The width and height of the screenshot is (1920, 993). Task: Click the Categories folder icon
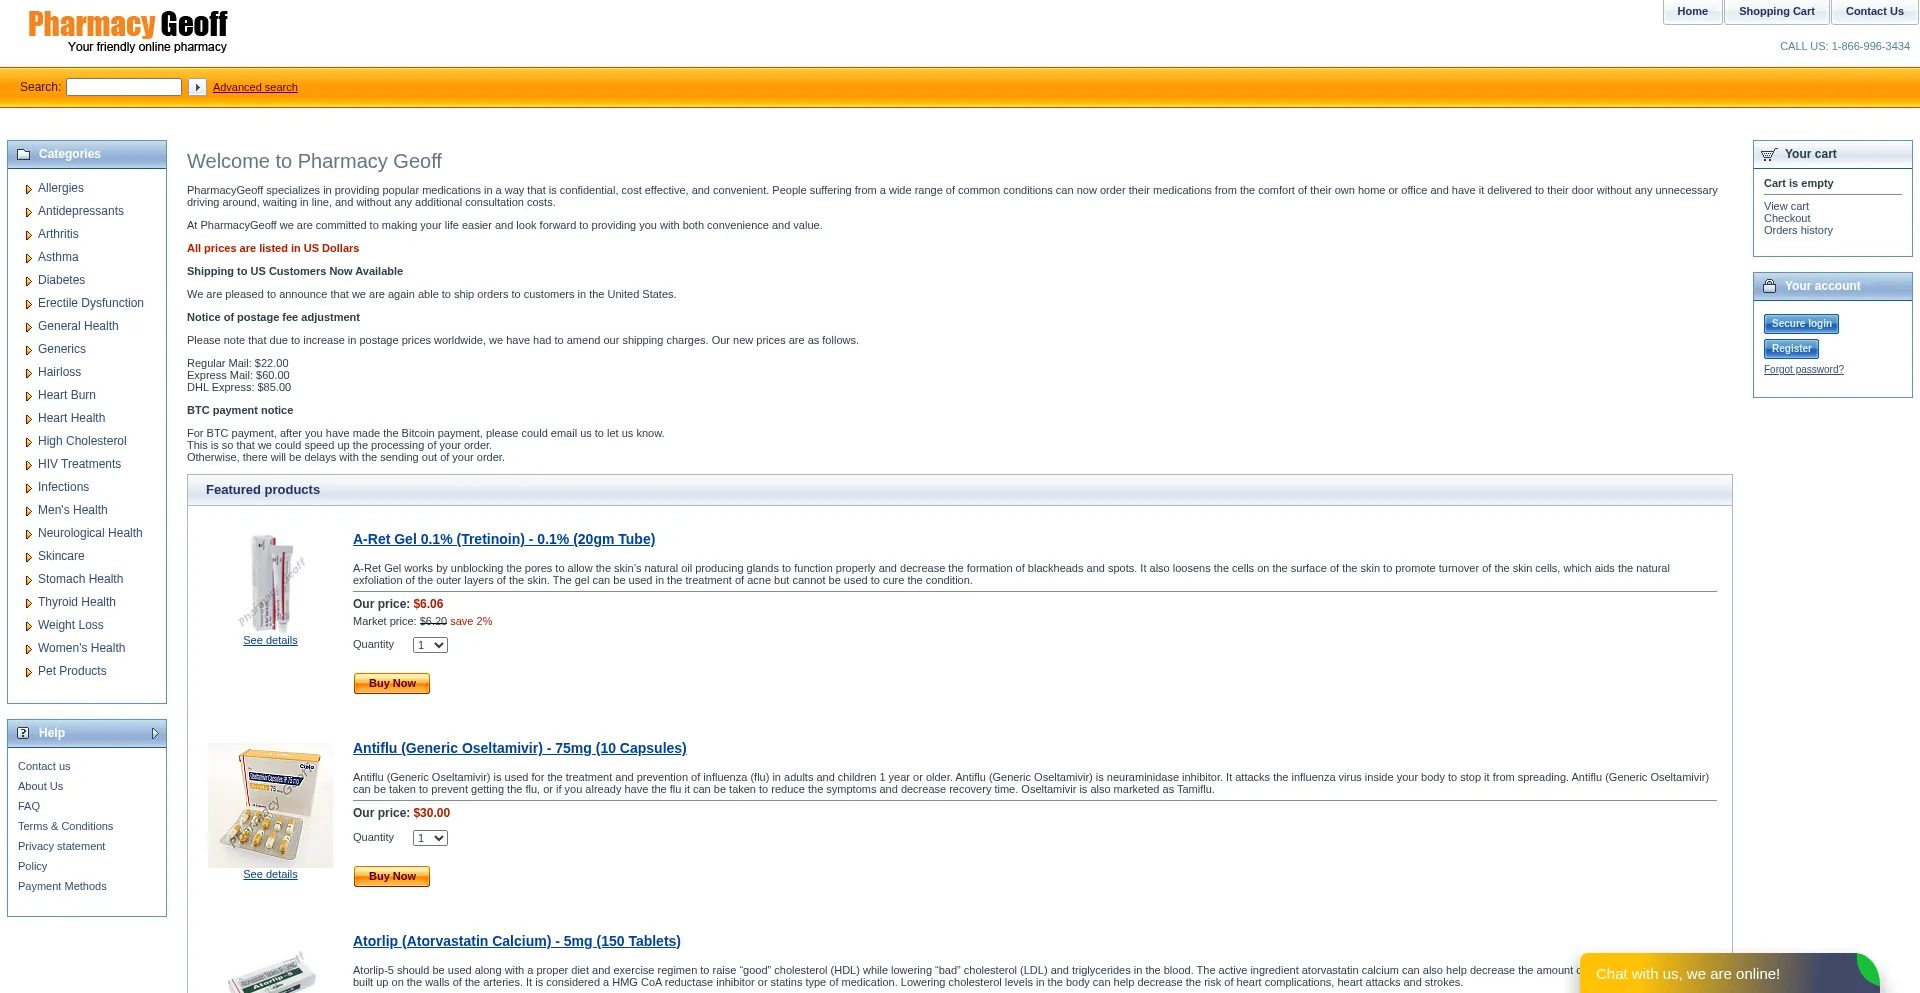[23, 154]
